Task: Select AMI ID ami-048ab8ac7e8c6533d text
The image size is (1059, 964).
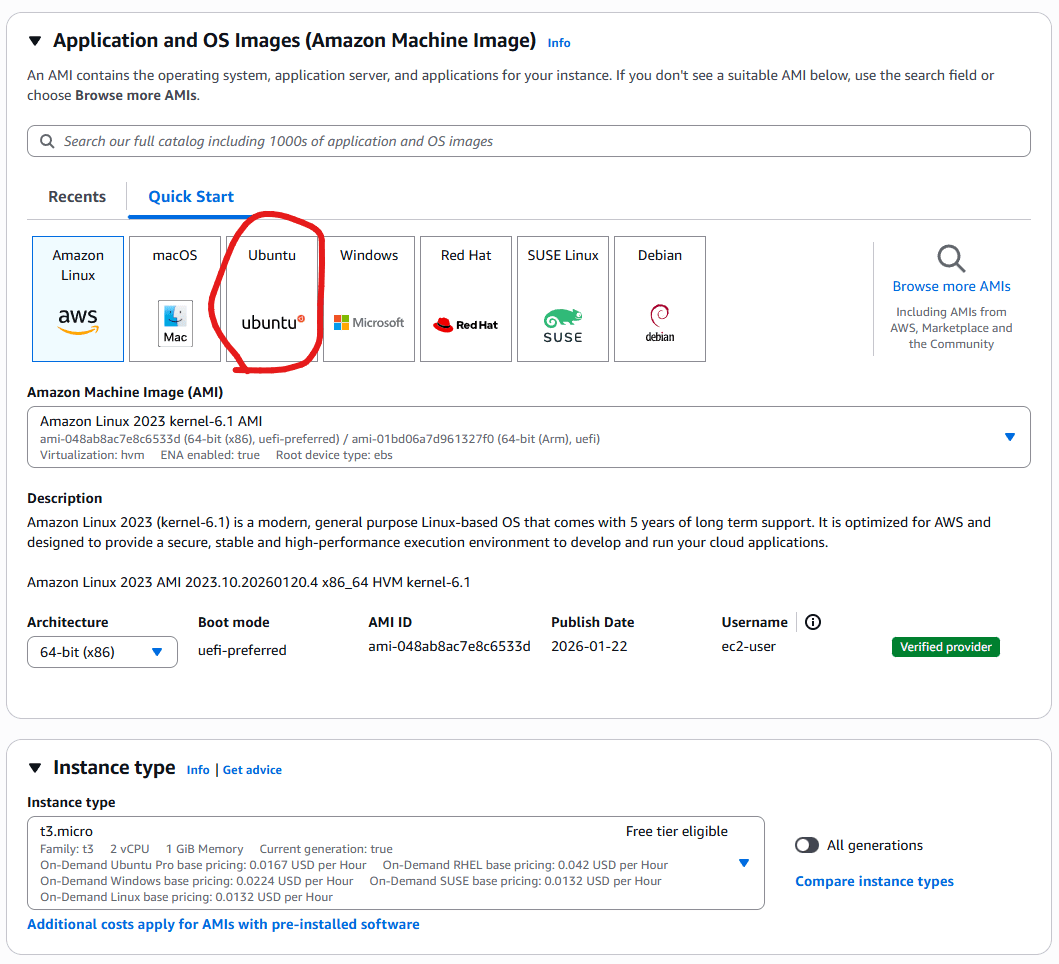Action: (449, 646)
